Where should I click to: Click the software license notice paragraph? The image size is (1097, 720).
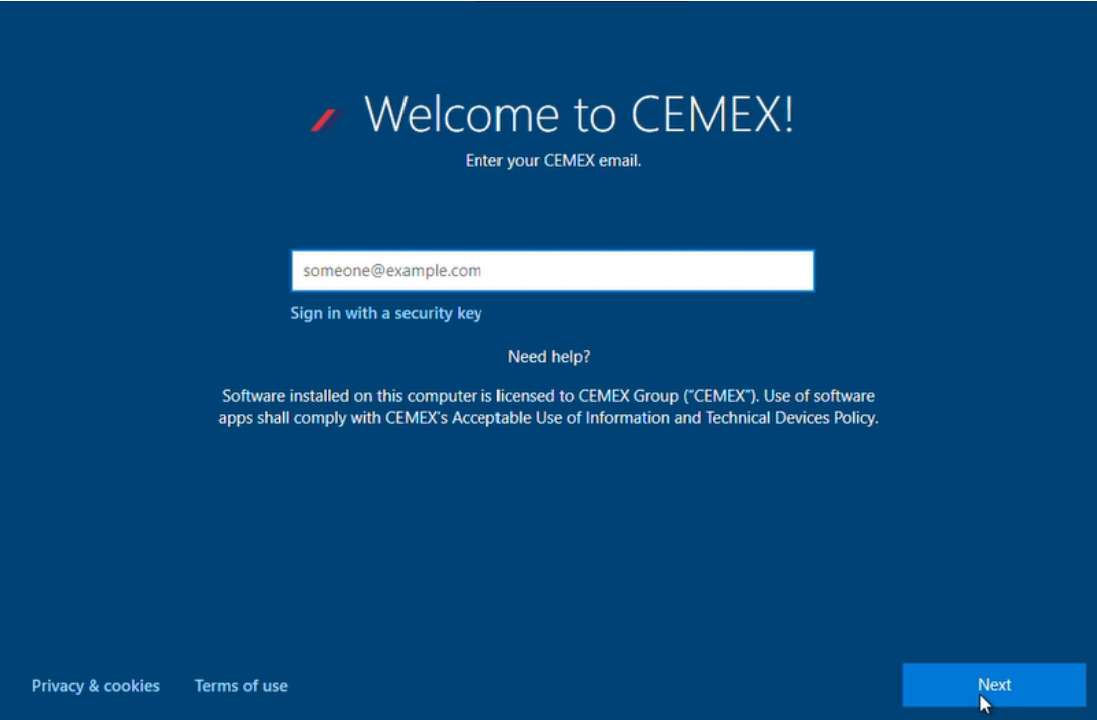[x=548, y=407]
